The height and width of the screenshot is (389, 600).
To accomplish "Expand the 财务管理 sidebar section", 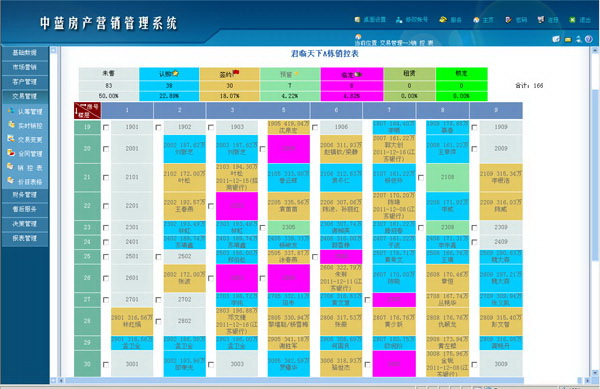I will pos(25,195).
